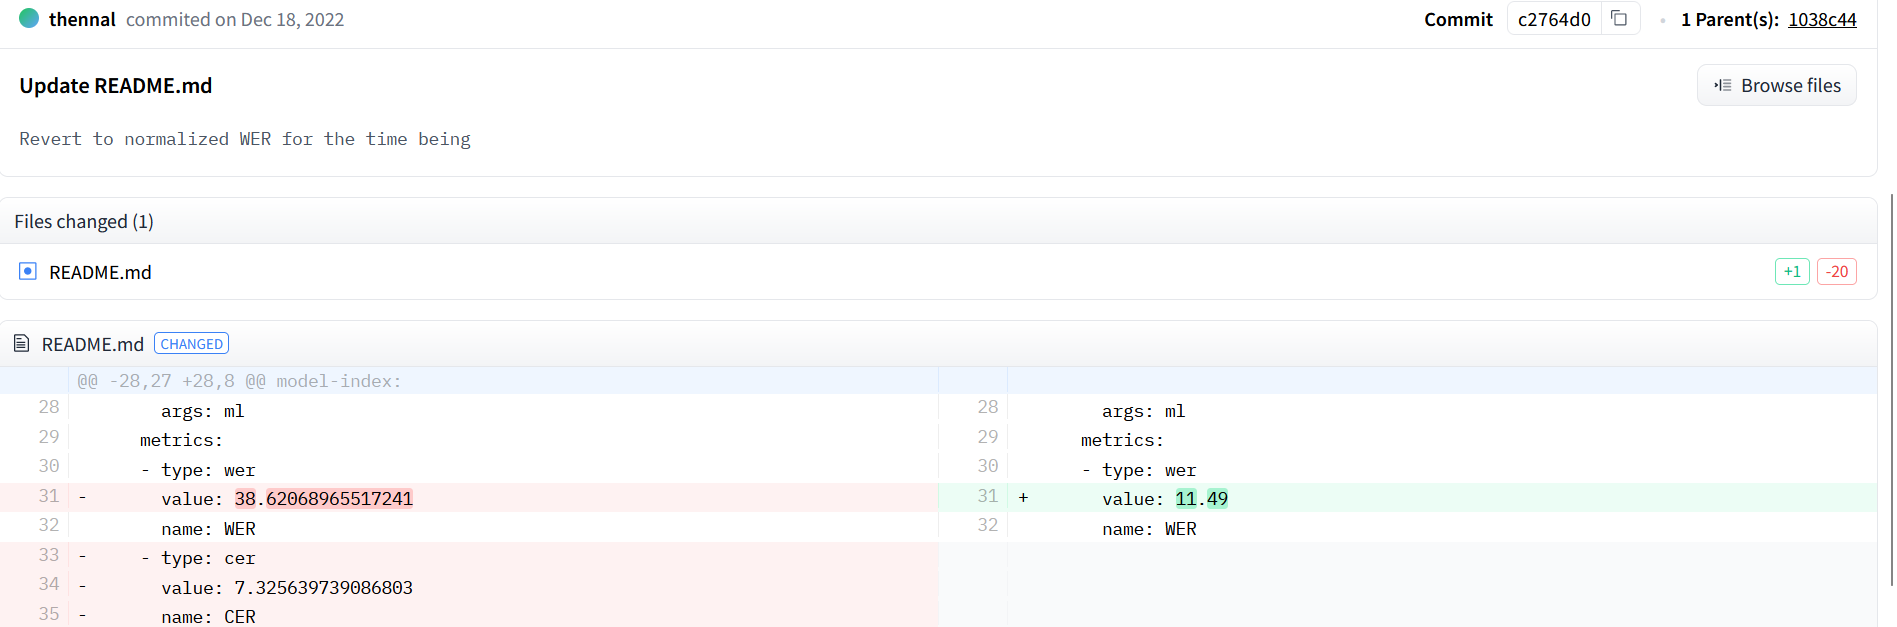1897x627 pixels.
Task: Click the +1 additions badge
Action: [x=1791, y=271]
